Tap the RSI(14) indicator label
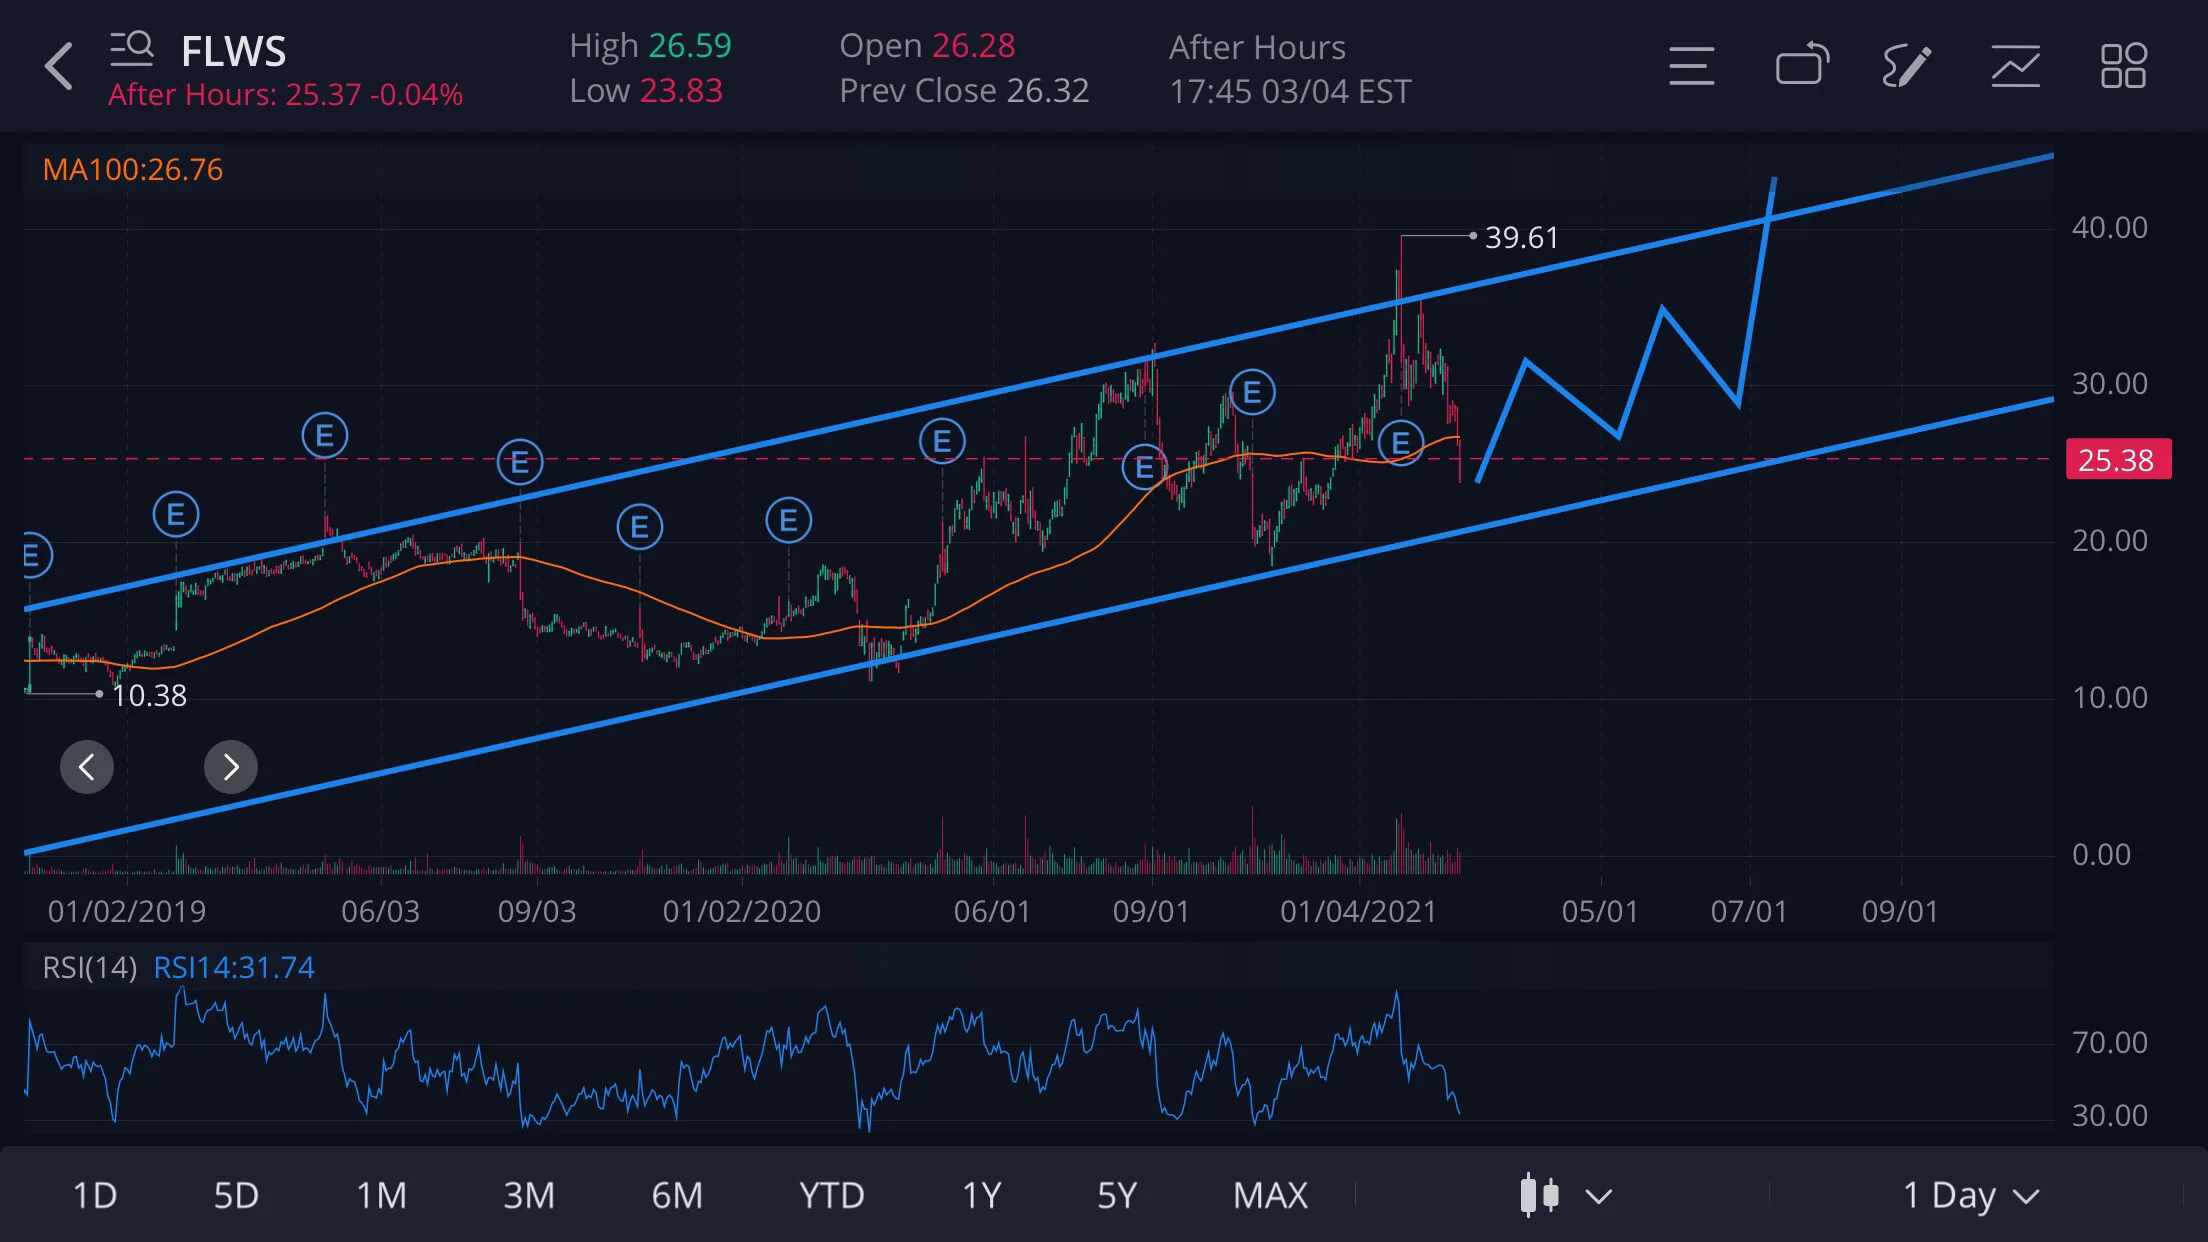Viewport: 2208px width, 1242px height. (90, 967)
